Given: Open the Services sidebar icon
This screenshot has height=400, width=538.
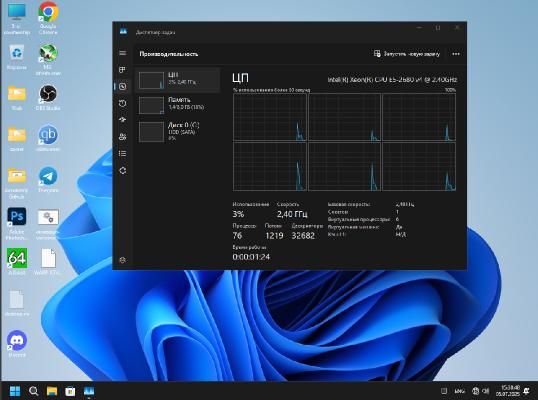Looking at the screenshot, I should click(122, 170).
